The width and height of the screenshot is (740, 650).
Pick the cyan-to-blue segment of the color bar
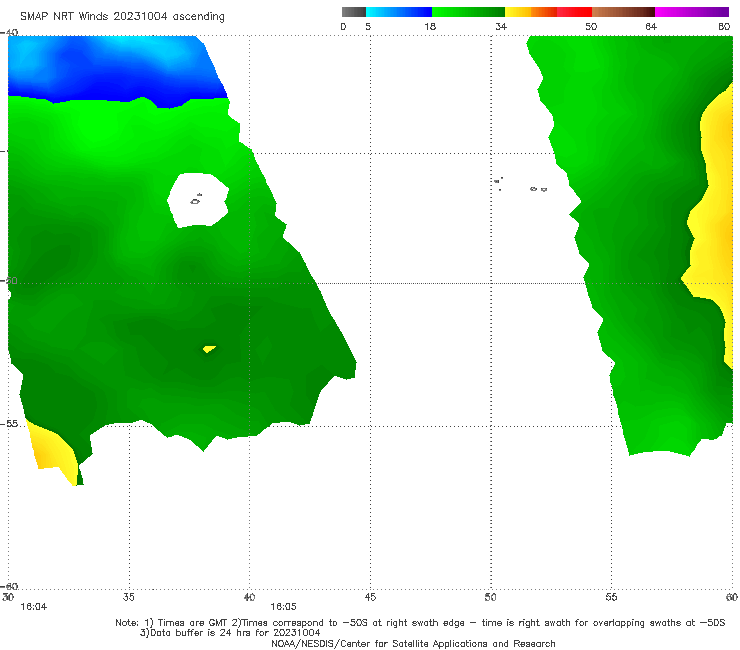pyautogui.click(x=399, y=12)
